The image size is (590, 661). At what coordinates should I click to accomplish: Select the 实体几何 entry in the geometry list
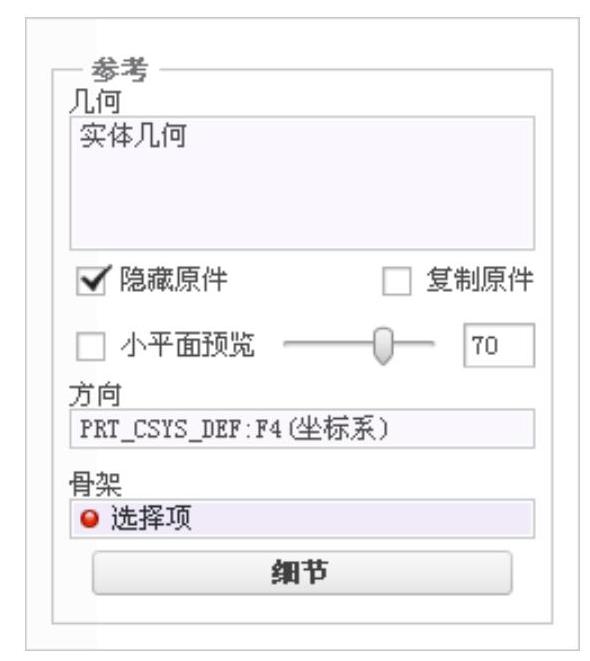coord(133,136)
